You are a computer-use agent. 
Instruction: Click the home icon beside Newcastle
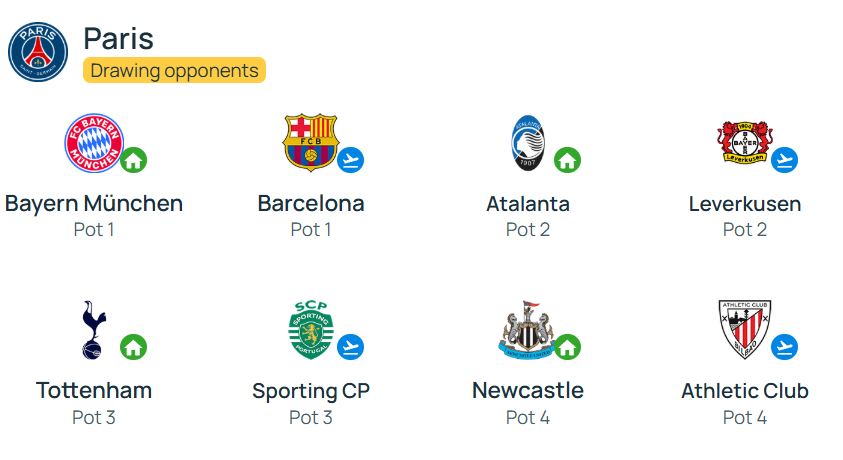pyautogui.click(x=567, y=347)
